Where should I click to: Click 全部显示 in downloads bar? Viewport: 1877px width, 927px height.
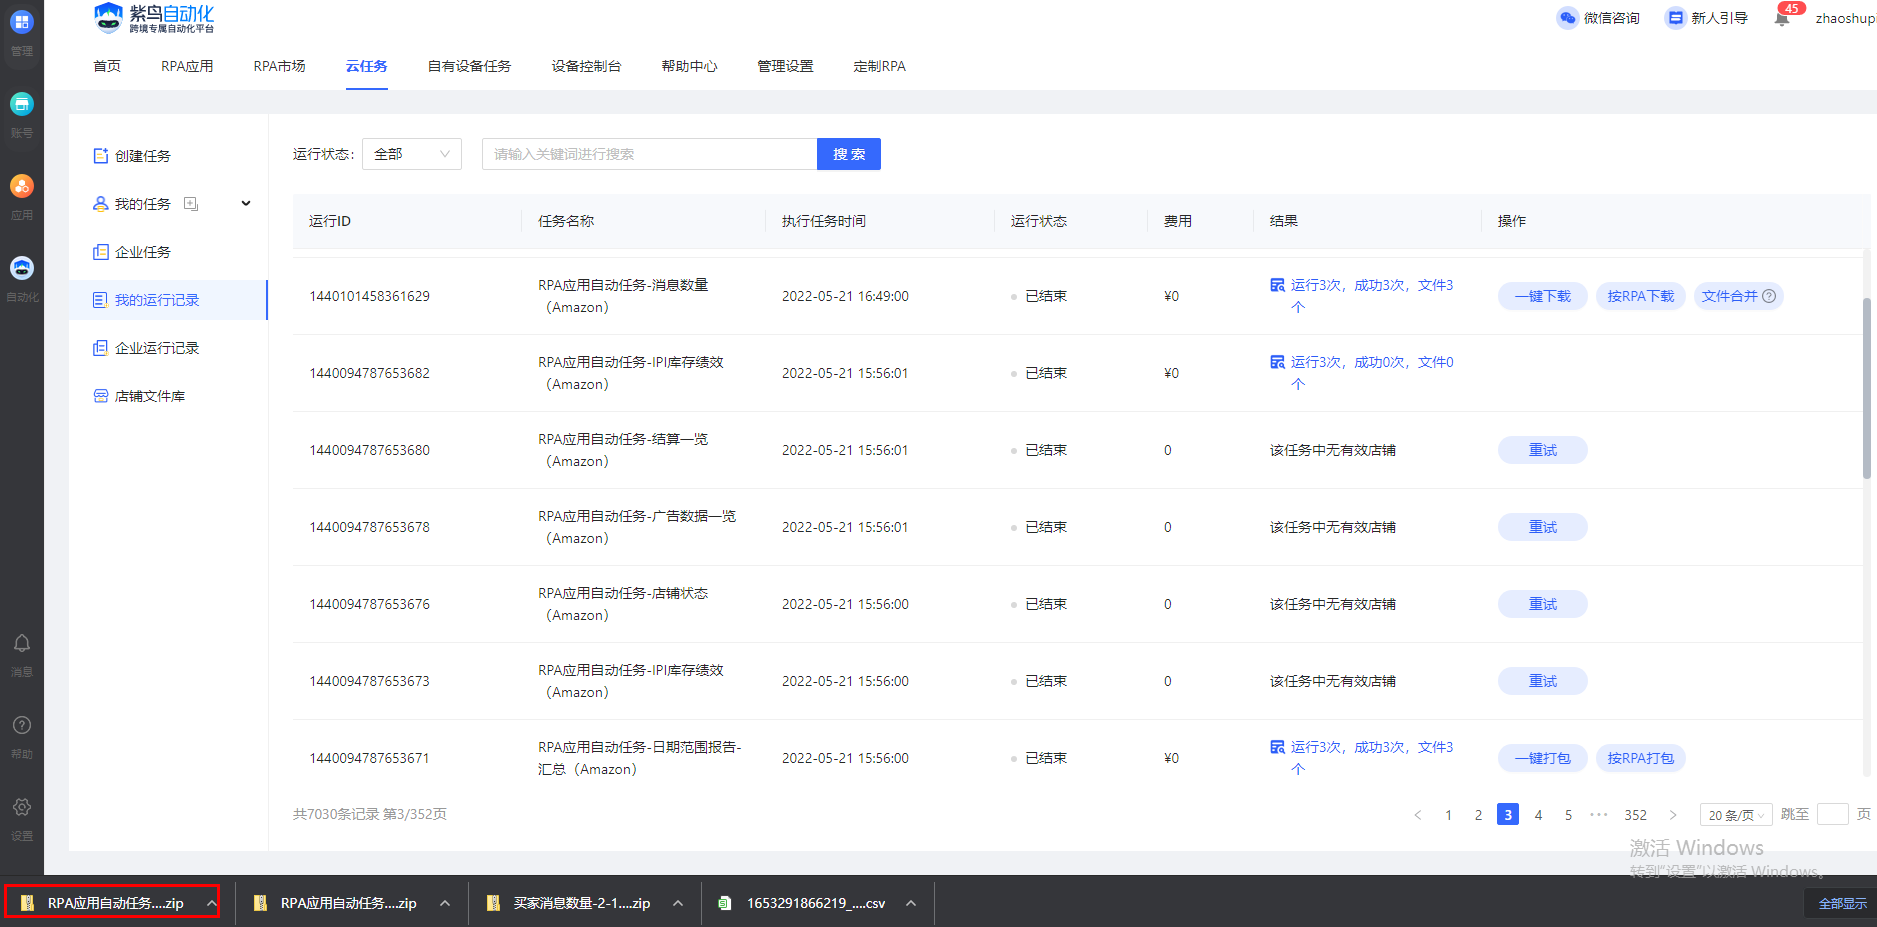point(1842,903)
